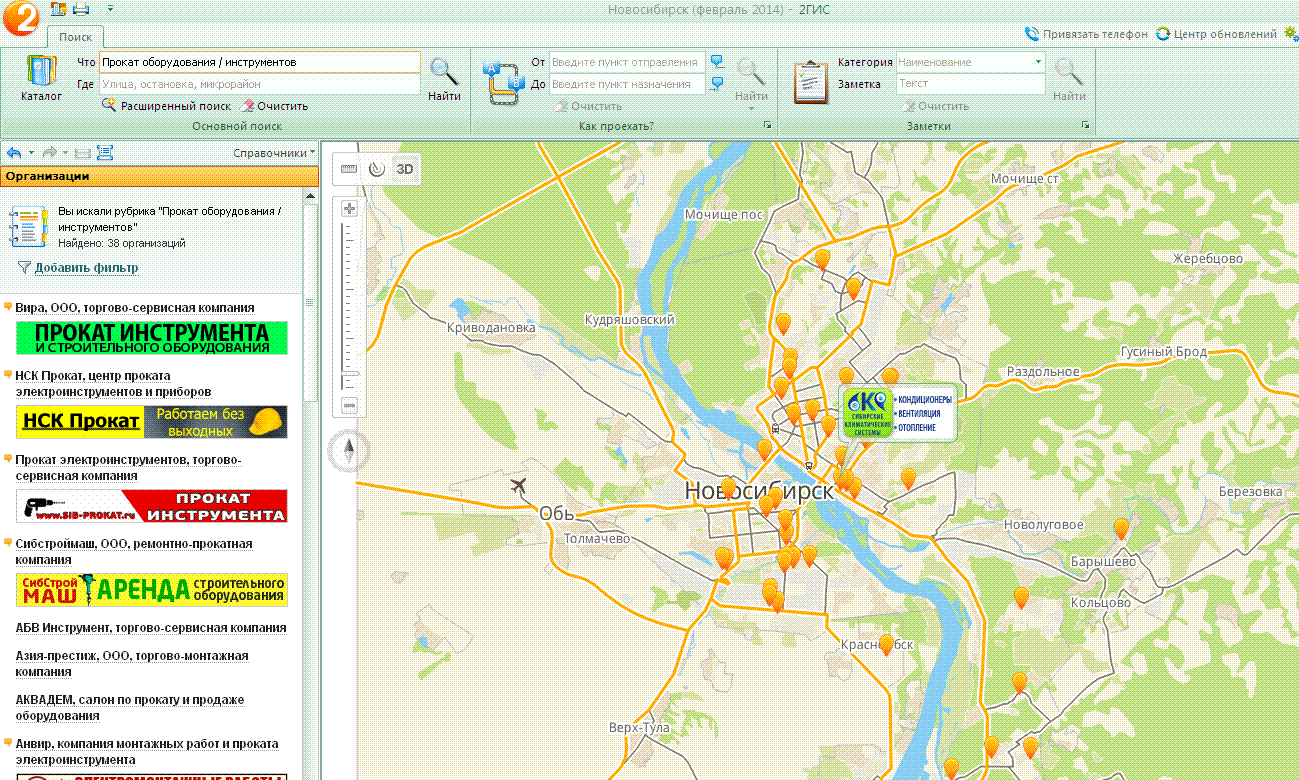Click the Что search input field
Image resolution: width=1299 pixels, height=780 pixels.
259,62
